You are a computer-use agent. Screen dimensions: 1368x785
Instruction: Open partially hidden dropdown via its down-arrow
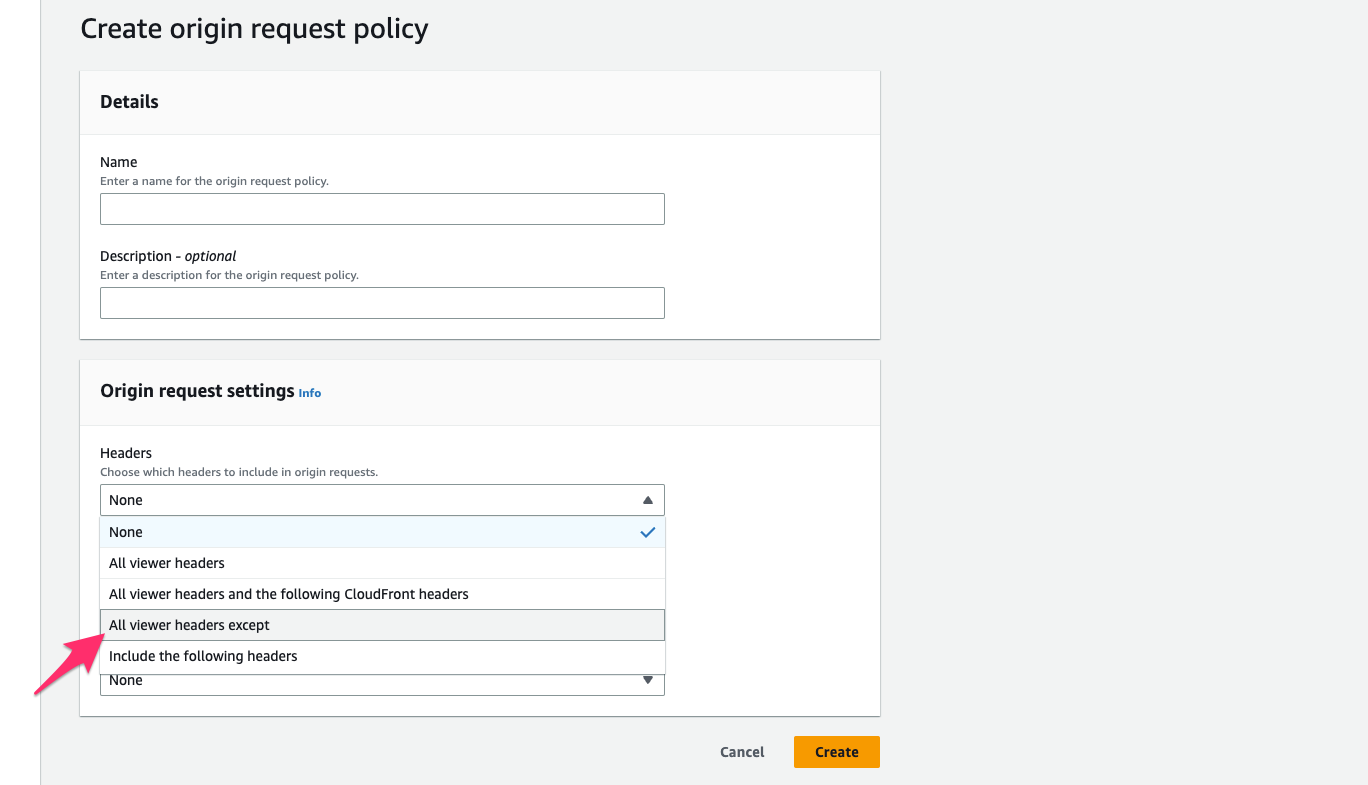[648, 680]
